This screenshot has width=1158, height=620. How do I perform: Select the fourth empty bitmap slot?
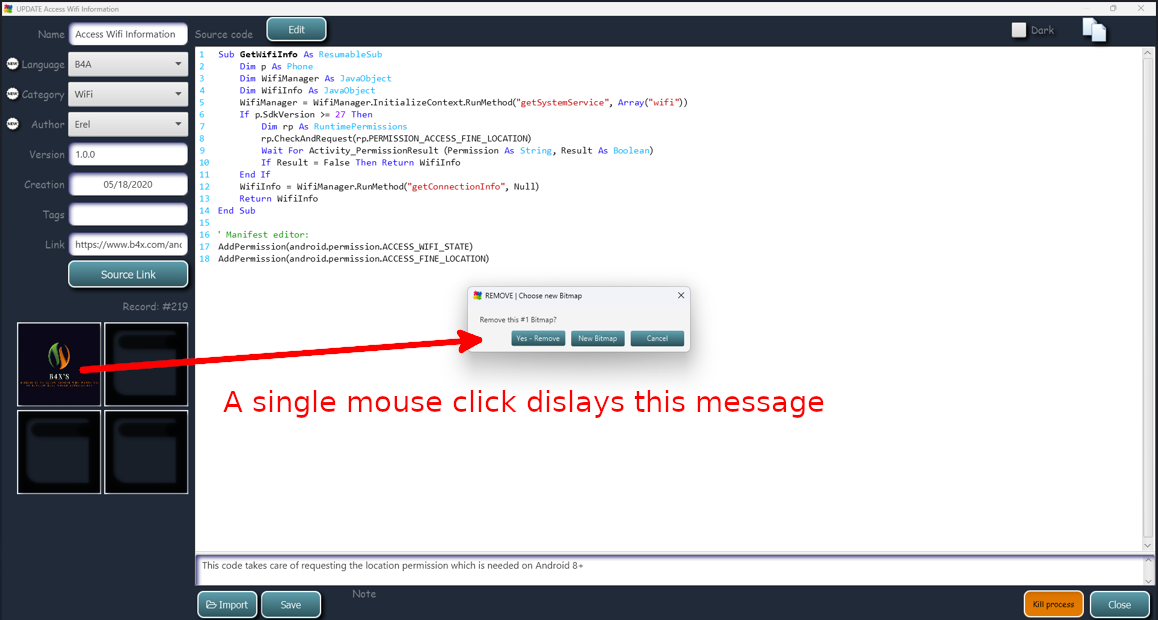(x=146, y=452)
